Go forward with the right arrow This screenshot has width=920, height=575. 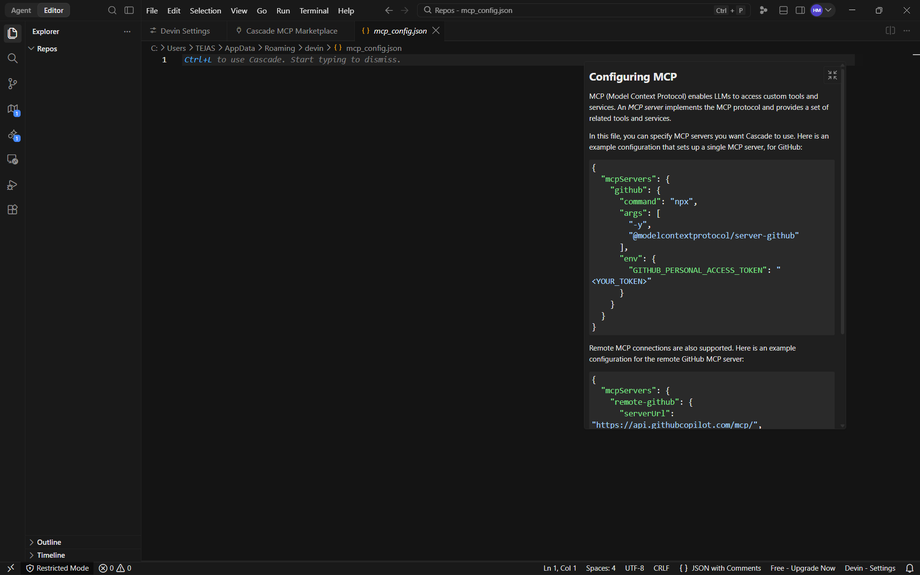pos(404,11)
